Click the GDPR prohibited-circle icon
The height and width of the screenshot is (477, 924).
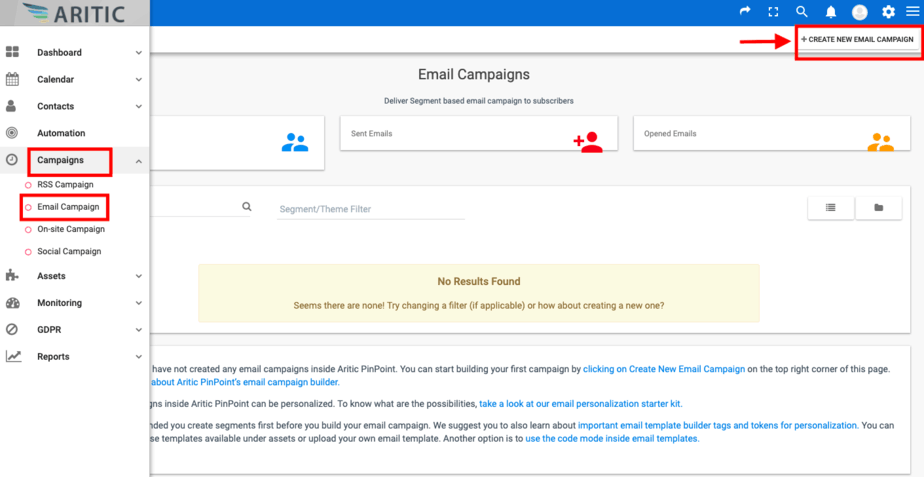(12, 330)
